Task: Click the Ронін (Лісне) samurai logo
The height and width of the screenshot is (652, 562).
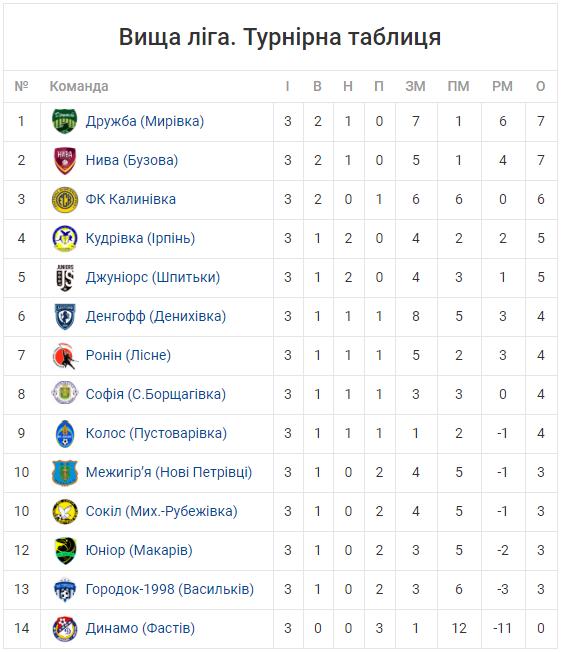Action: click(65, 356)
